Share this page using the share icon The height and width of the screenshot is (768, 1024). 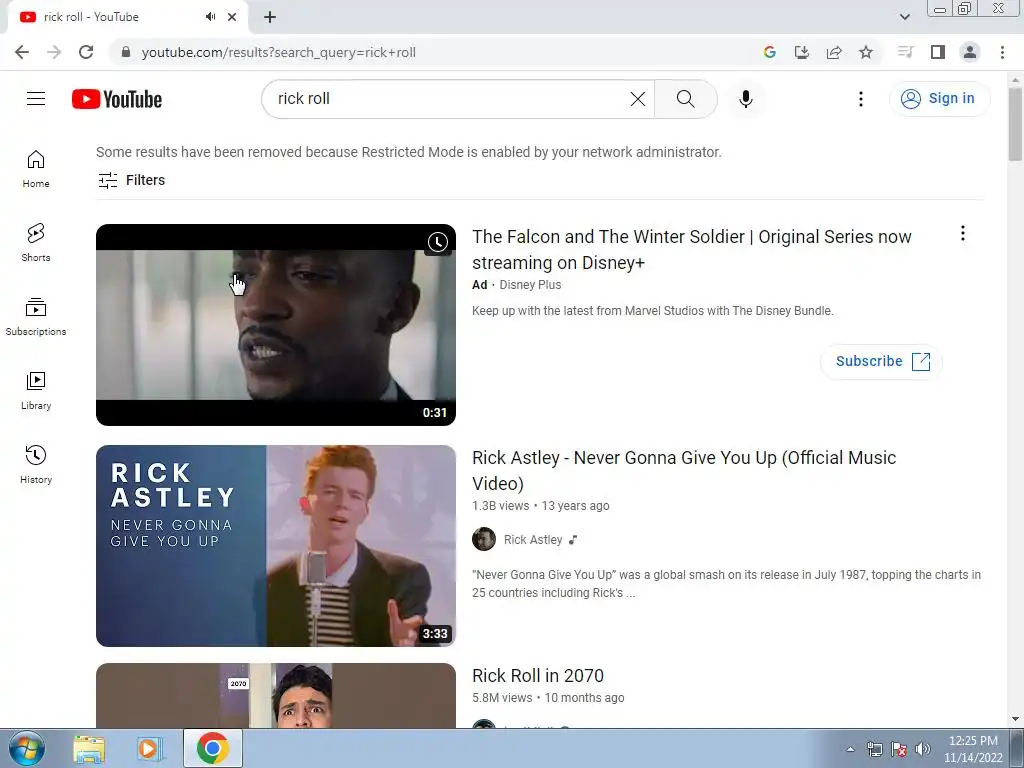(x=834, y=52)
